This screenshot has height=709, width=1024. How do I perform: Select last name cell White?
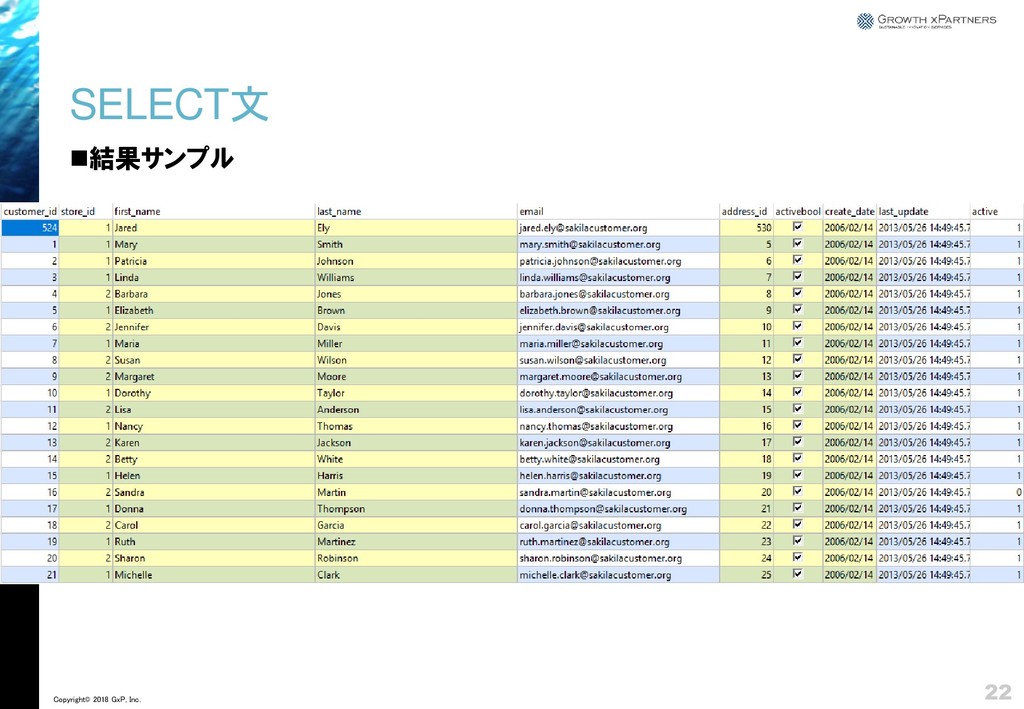click(x=416, y=459)
